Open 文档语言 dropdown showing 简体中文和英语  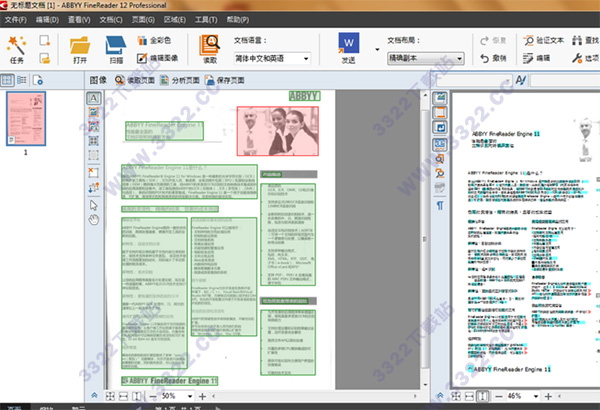[271, 59]
